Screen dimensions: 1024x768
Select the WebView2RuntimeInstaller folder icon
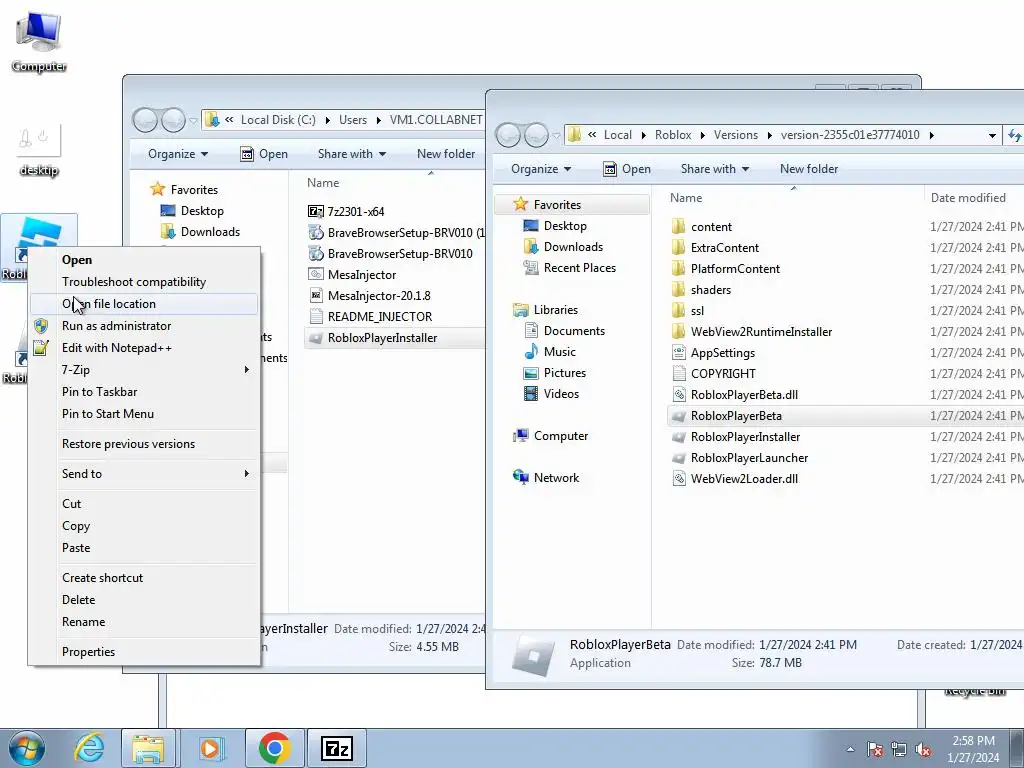point(679,332)
